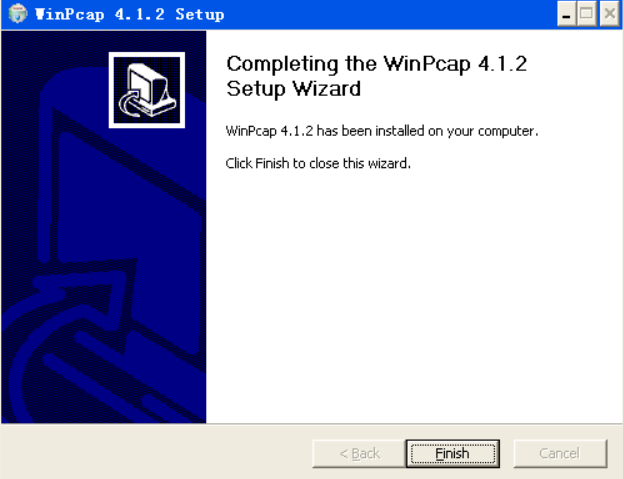
Task: Click the empty white content area
Action: coord(414,294)
